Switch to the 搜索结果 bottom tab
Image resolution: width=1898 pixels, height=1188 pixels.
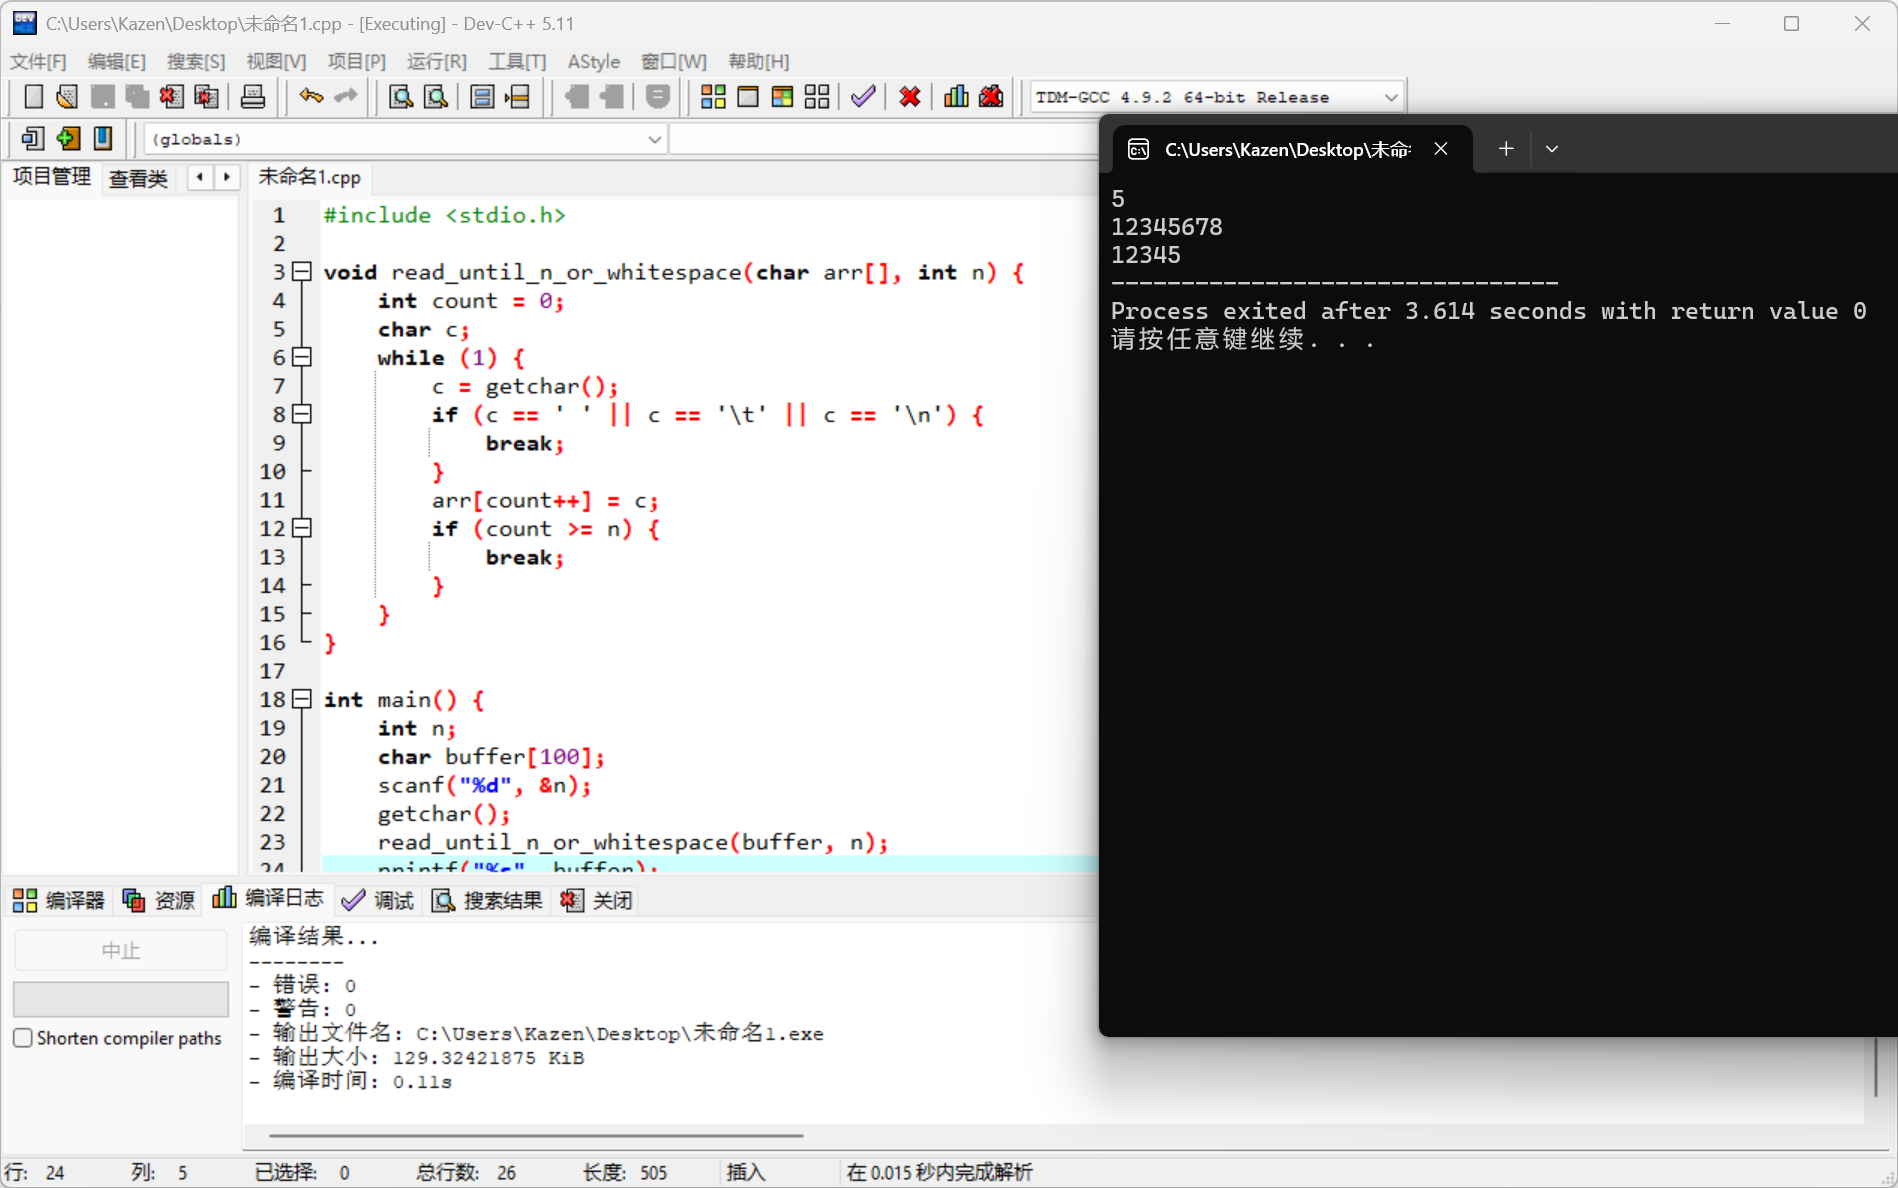[488, 900]
